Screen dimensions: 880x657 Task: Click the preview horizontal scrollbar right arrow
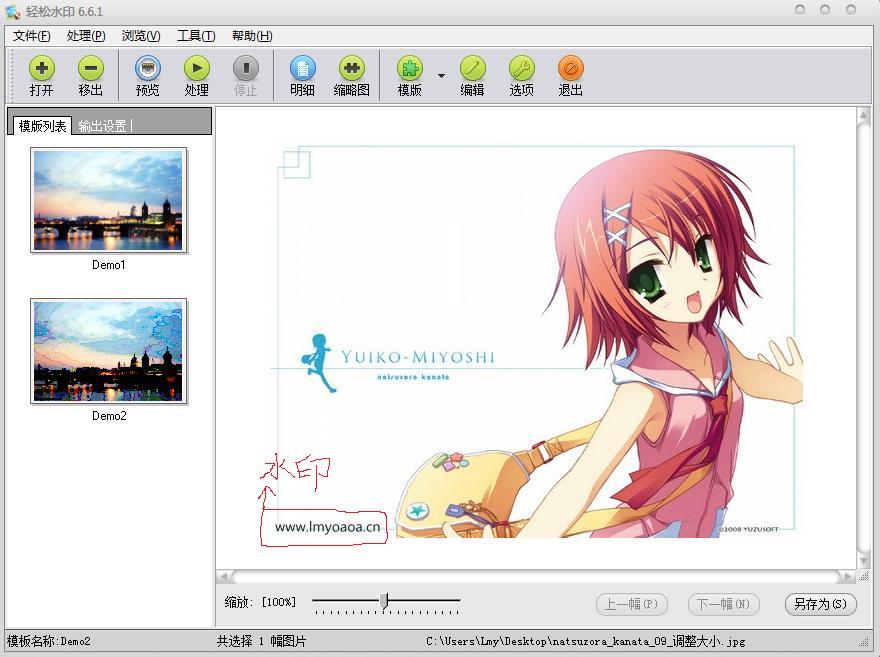click(847, 576)
